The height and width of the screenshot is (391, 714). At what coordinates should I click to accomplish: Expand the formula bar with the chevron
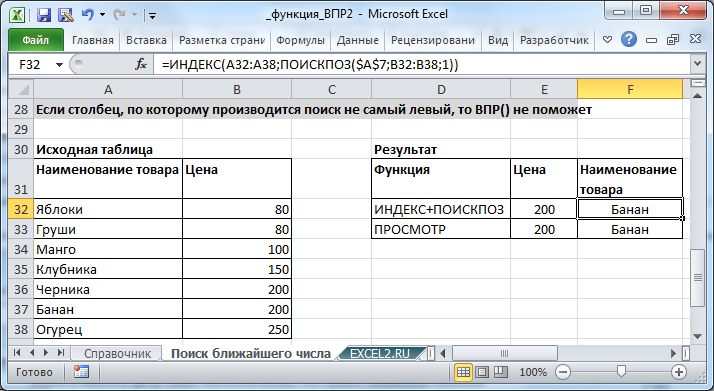point(697,64)
